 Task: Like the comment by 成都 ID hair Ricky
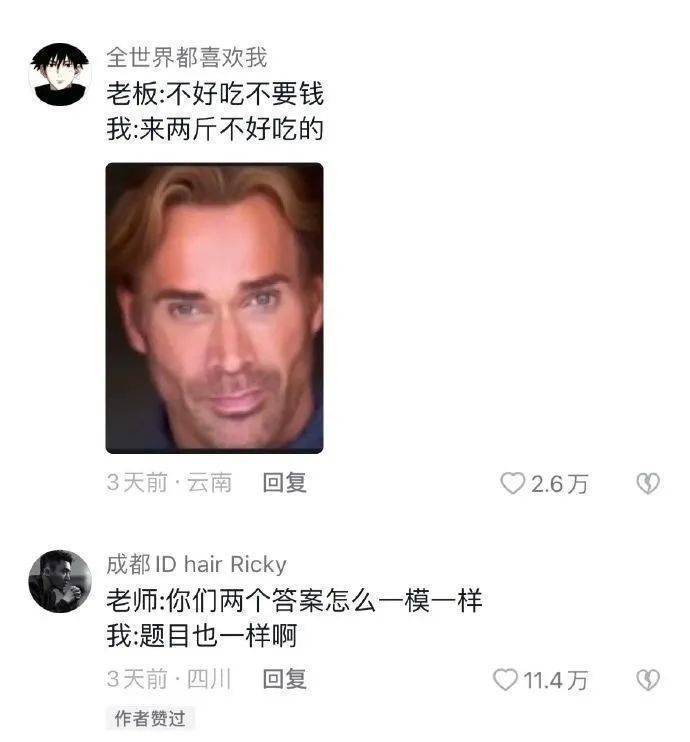tap(505, 680)
